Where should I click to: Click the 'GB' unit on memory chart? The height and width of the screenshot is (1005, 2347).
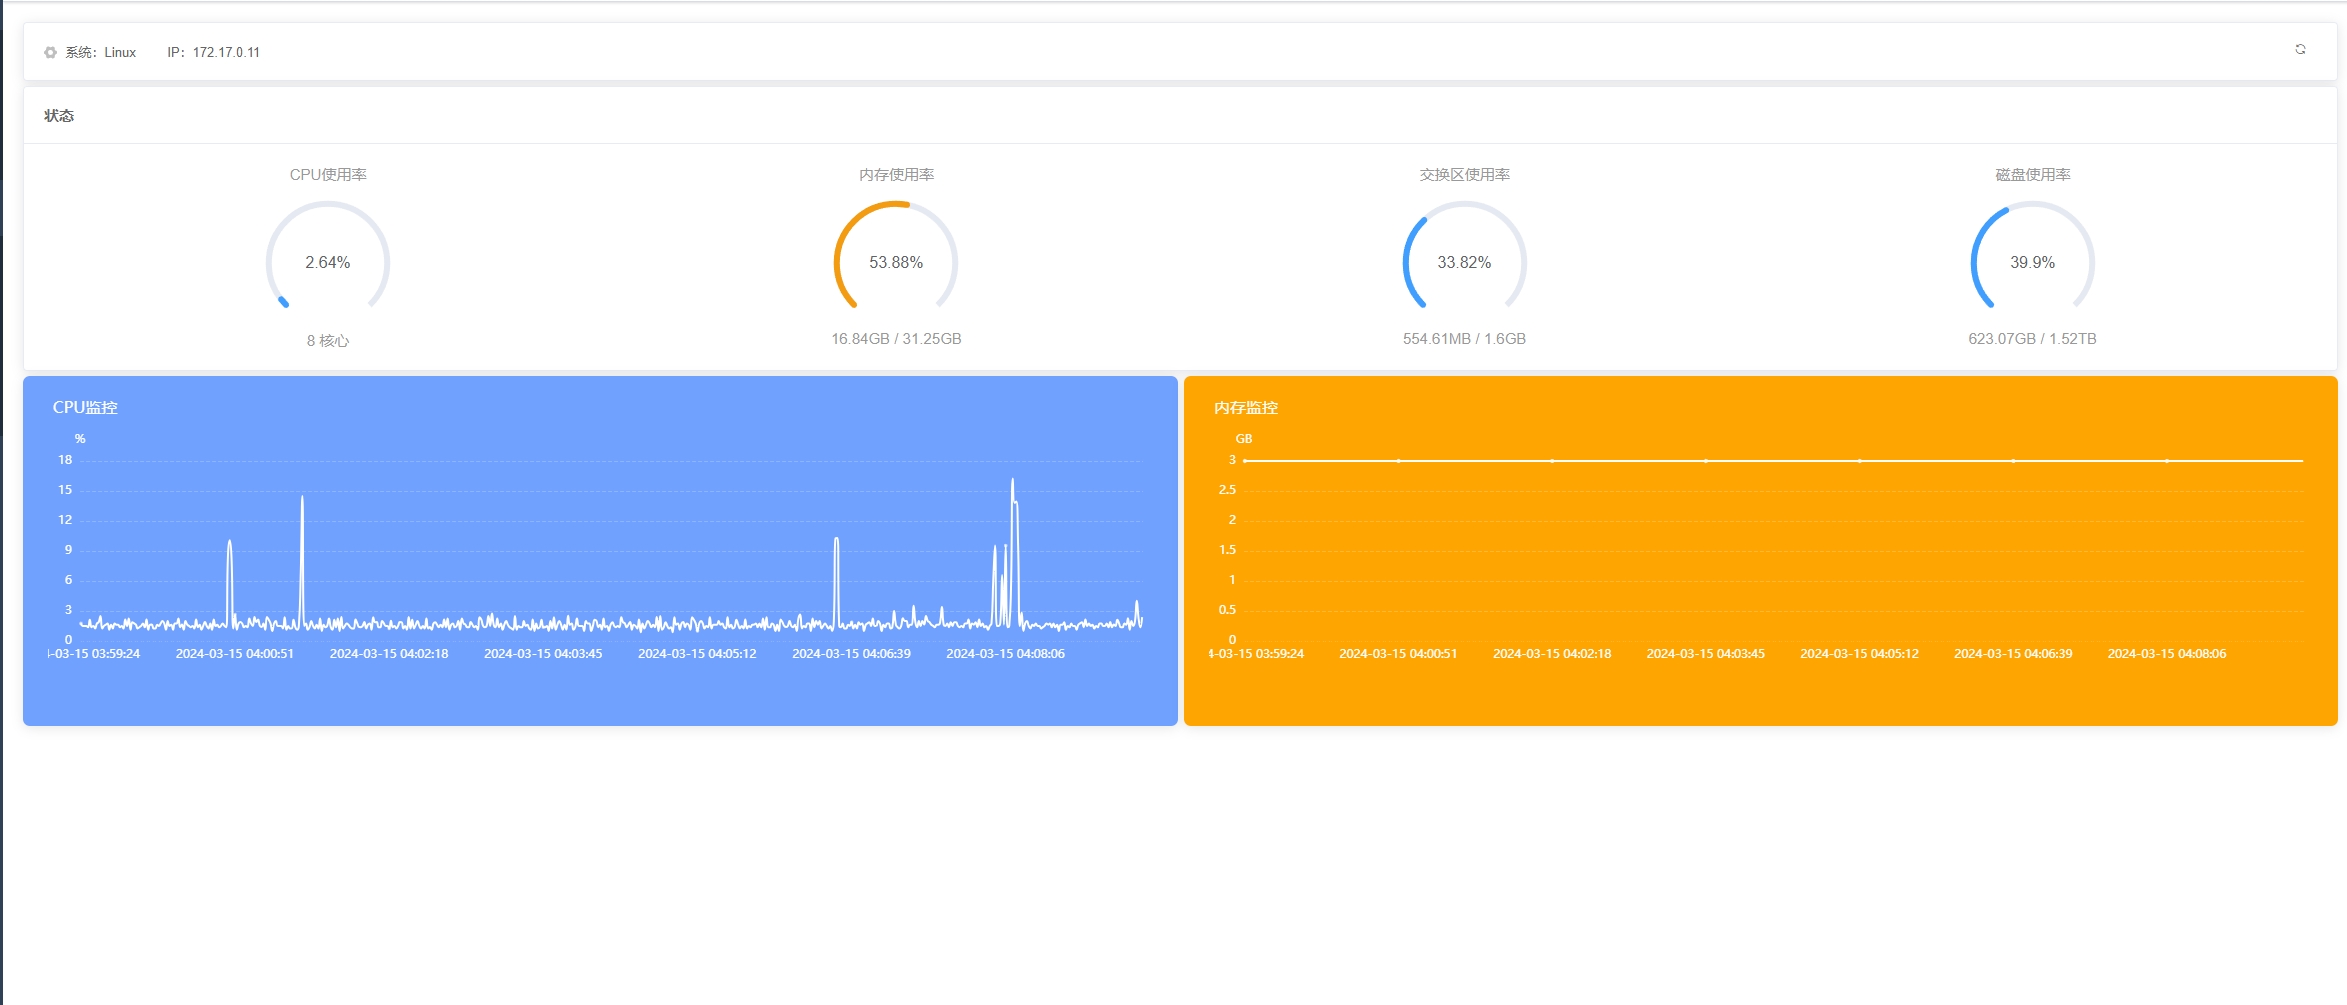(x=1243, y=439)
